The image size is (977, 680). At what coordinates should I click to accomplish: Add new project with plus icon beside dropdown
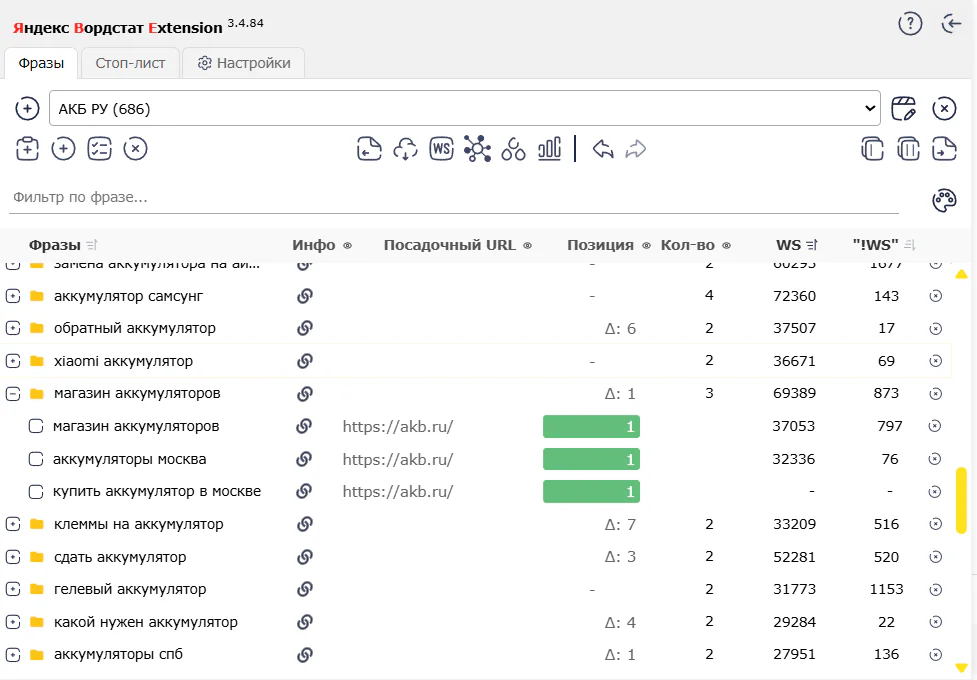[x=27, y=108]
